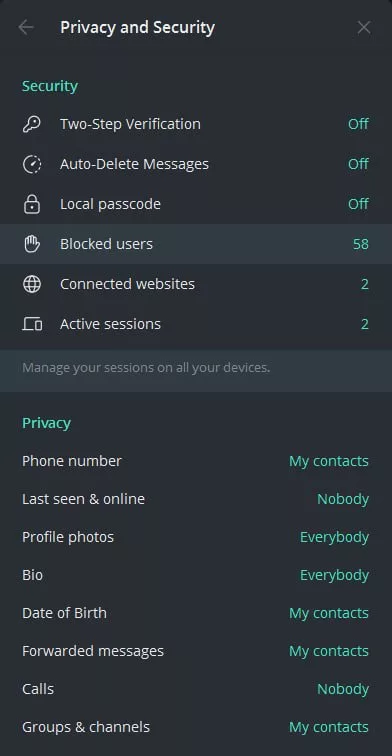Screen dimensions: 392x756
Task: Click the Local passcode lock icon
Action: point(32,204)
